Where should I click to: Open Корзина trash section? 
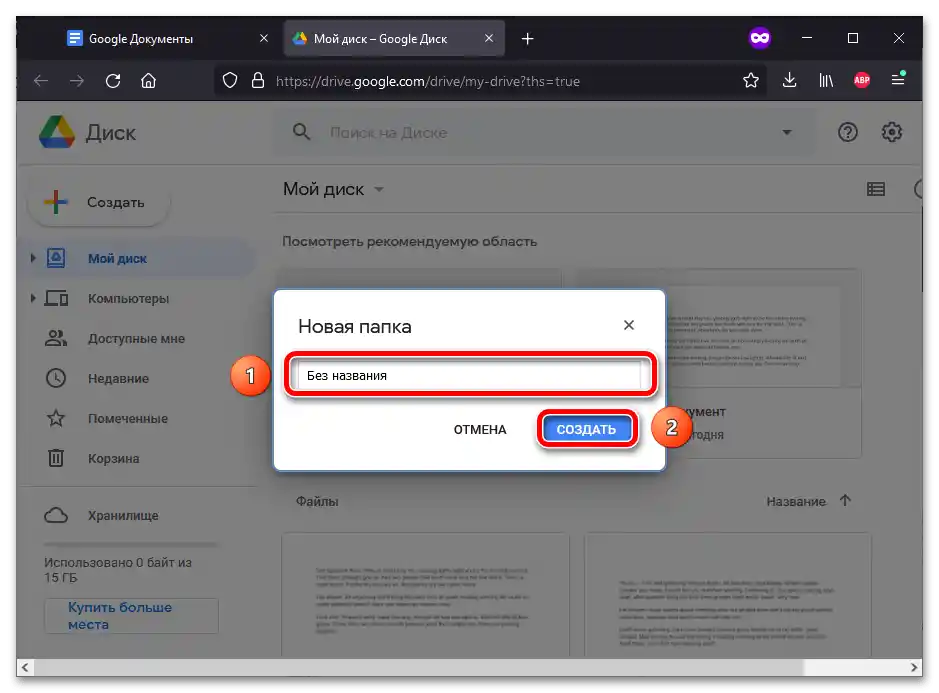tap(113, 459)
